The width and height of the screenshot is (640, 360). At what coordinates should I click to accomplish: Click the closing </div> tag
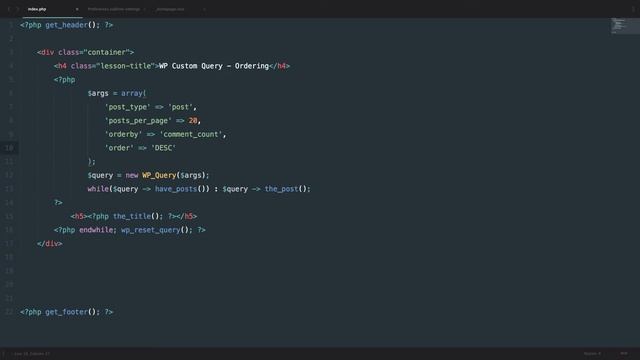(49, 244)
